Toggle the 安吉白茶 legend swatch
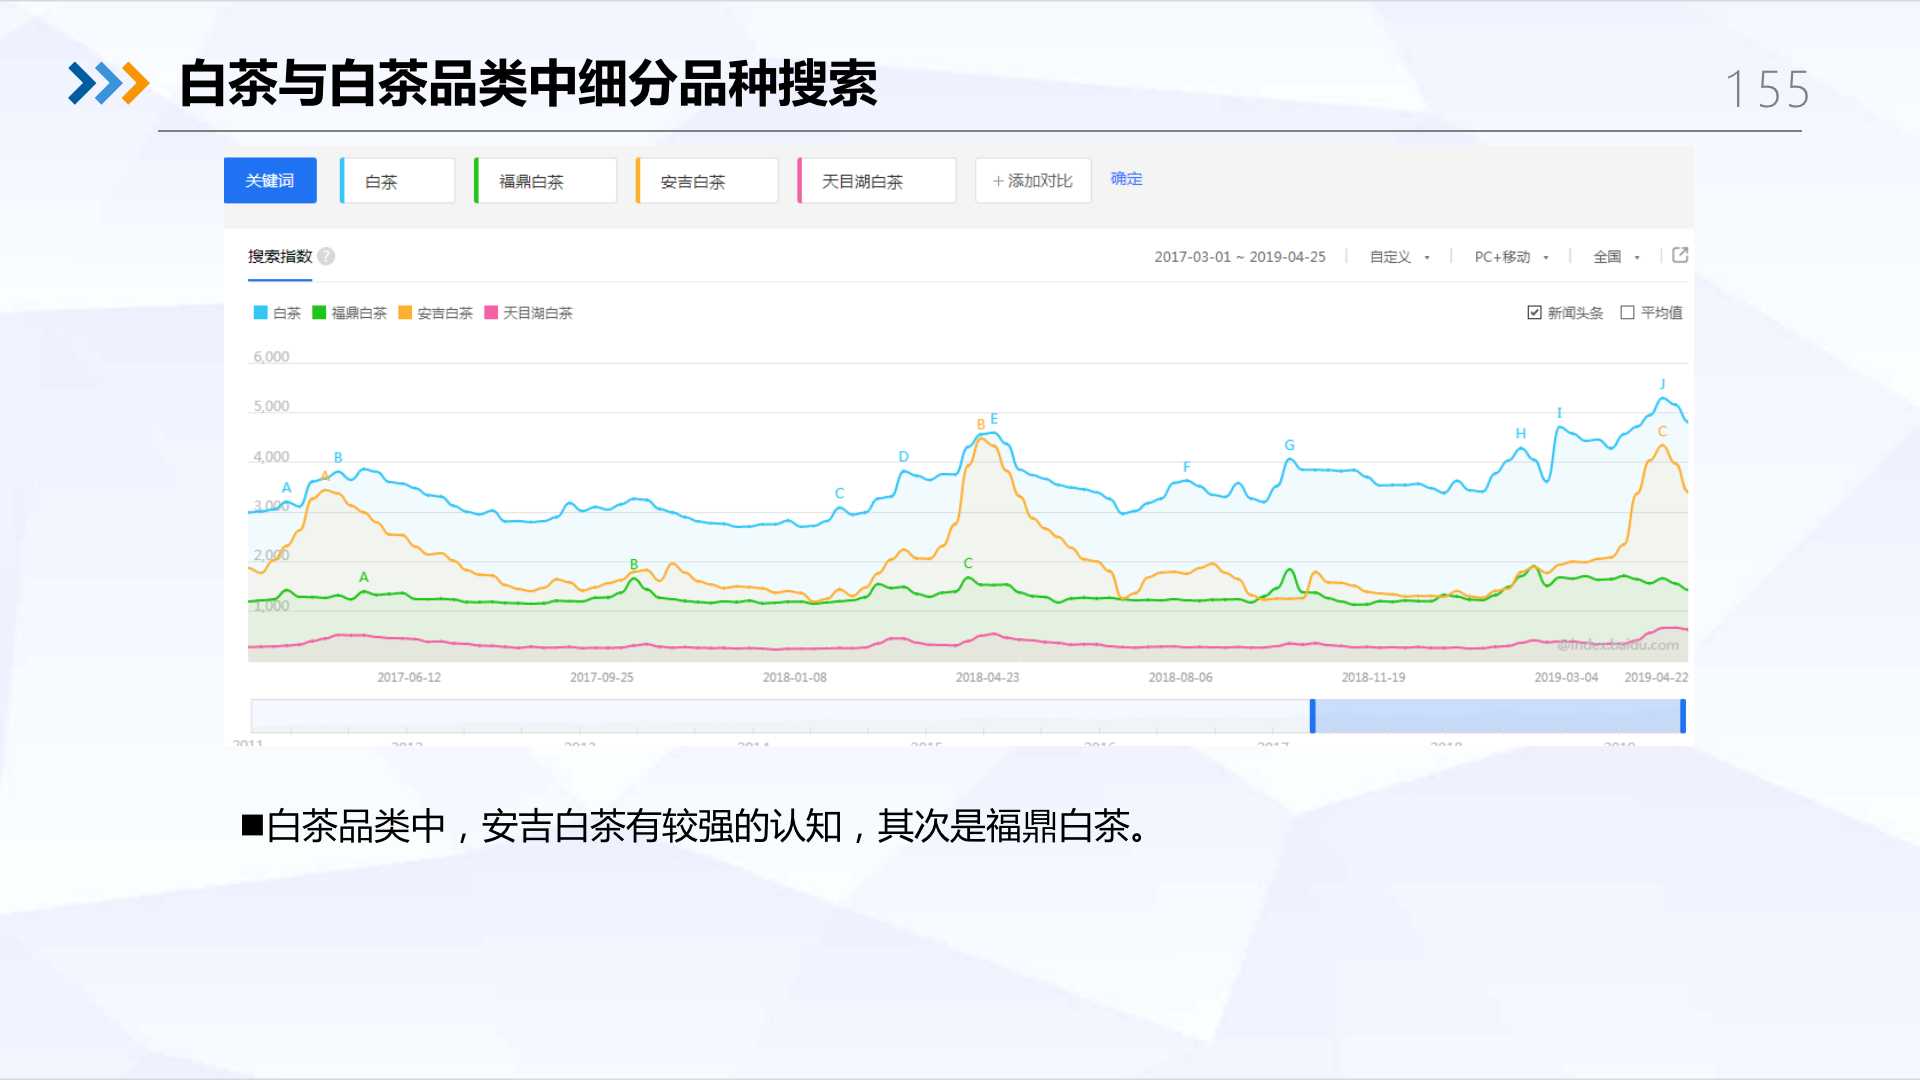1920x1080 pixels. [405, 313]
